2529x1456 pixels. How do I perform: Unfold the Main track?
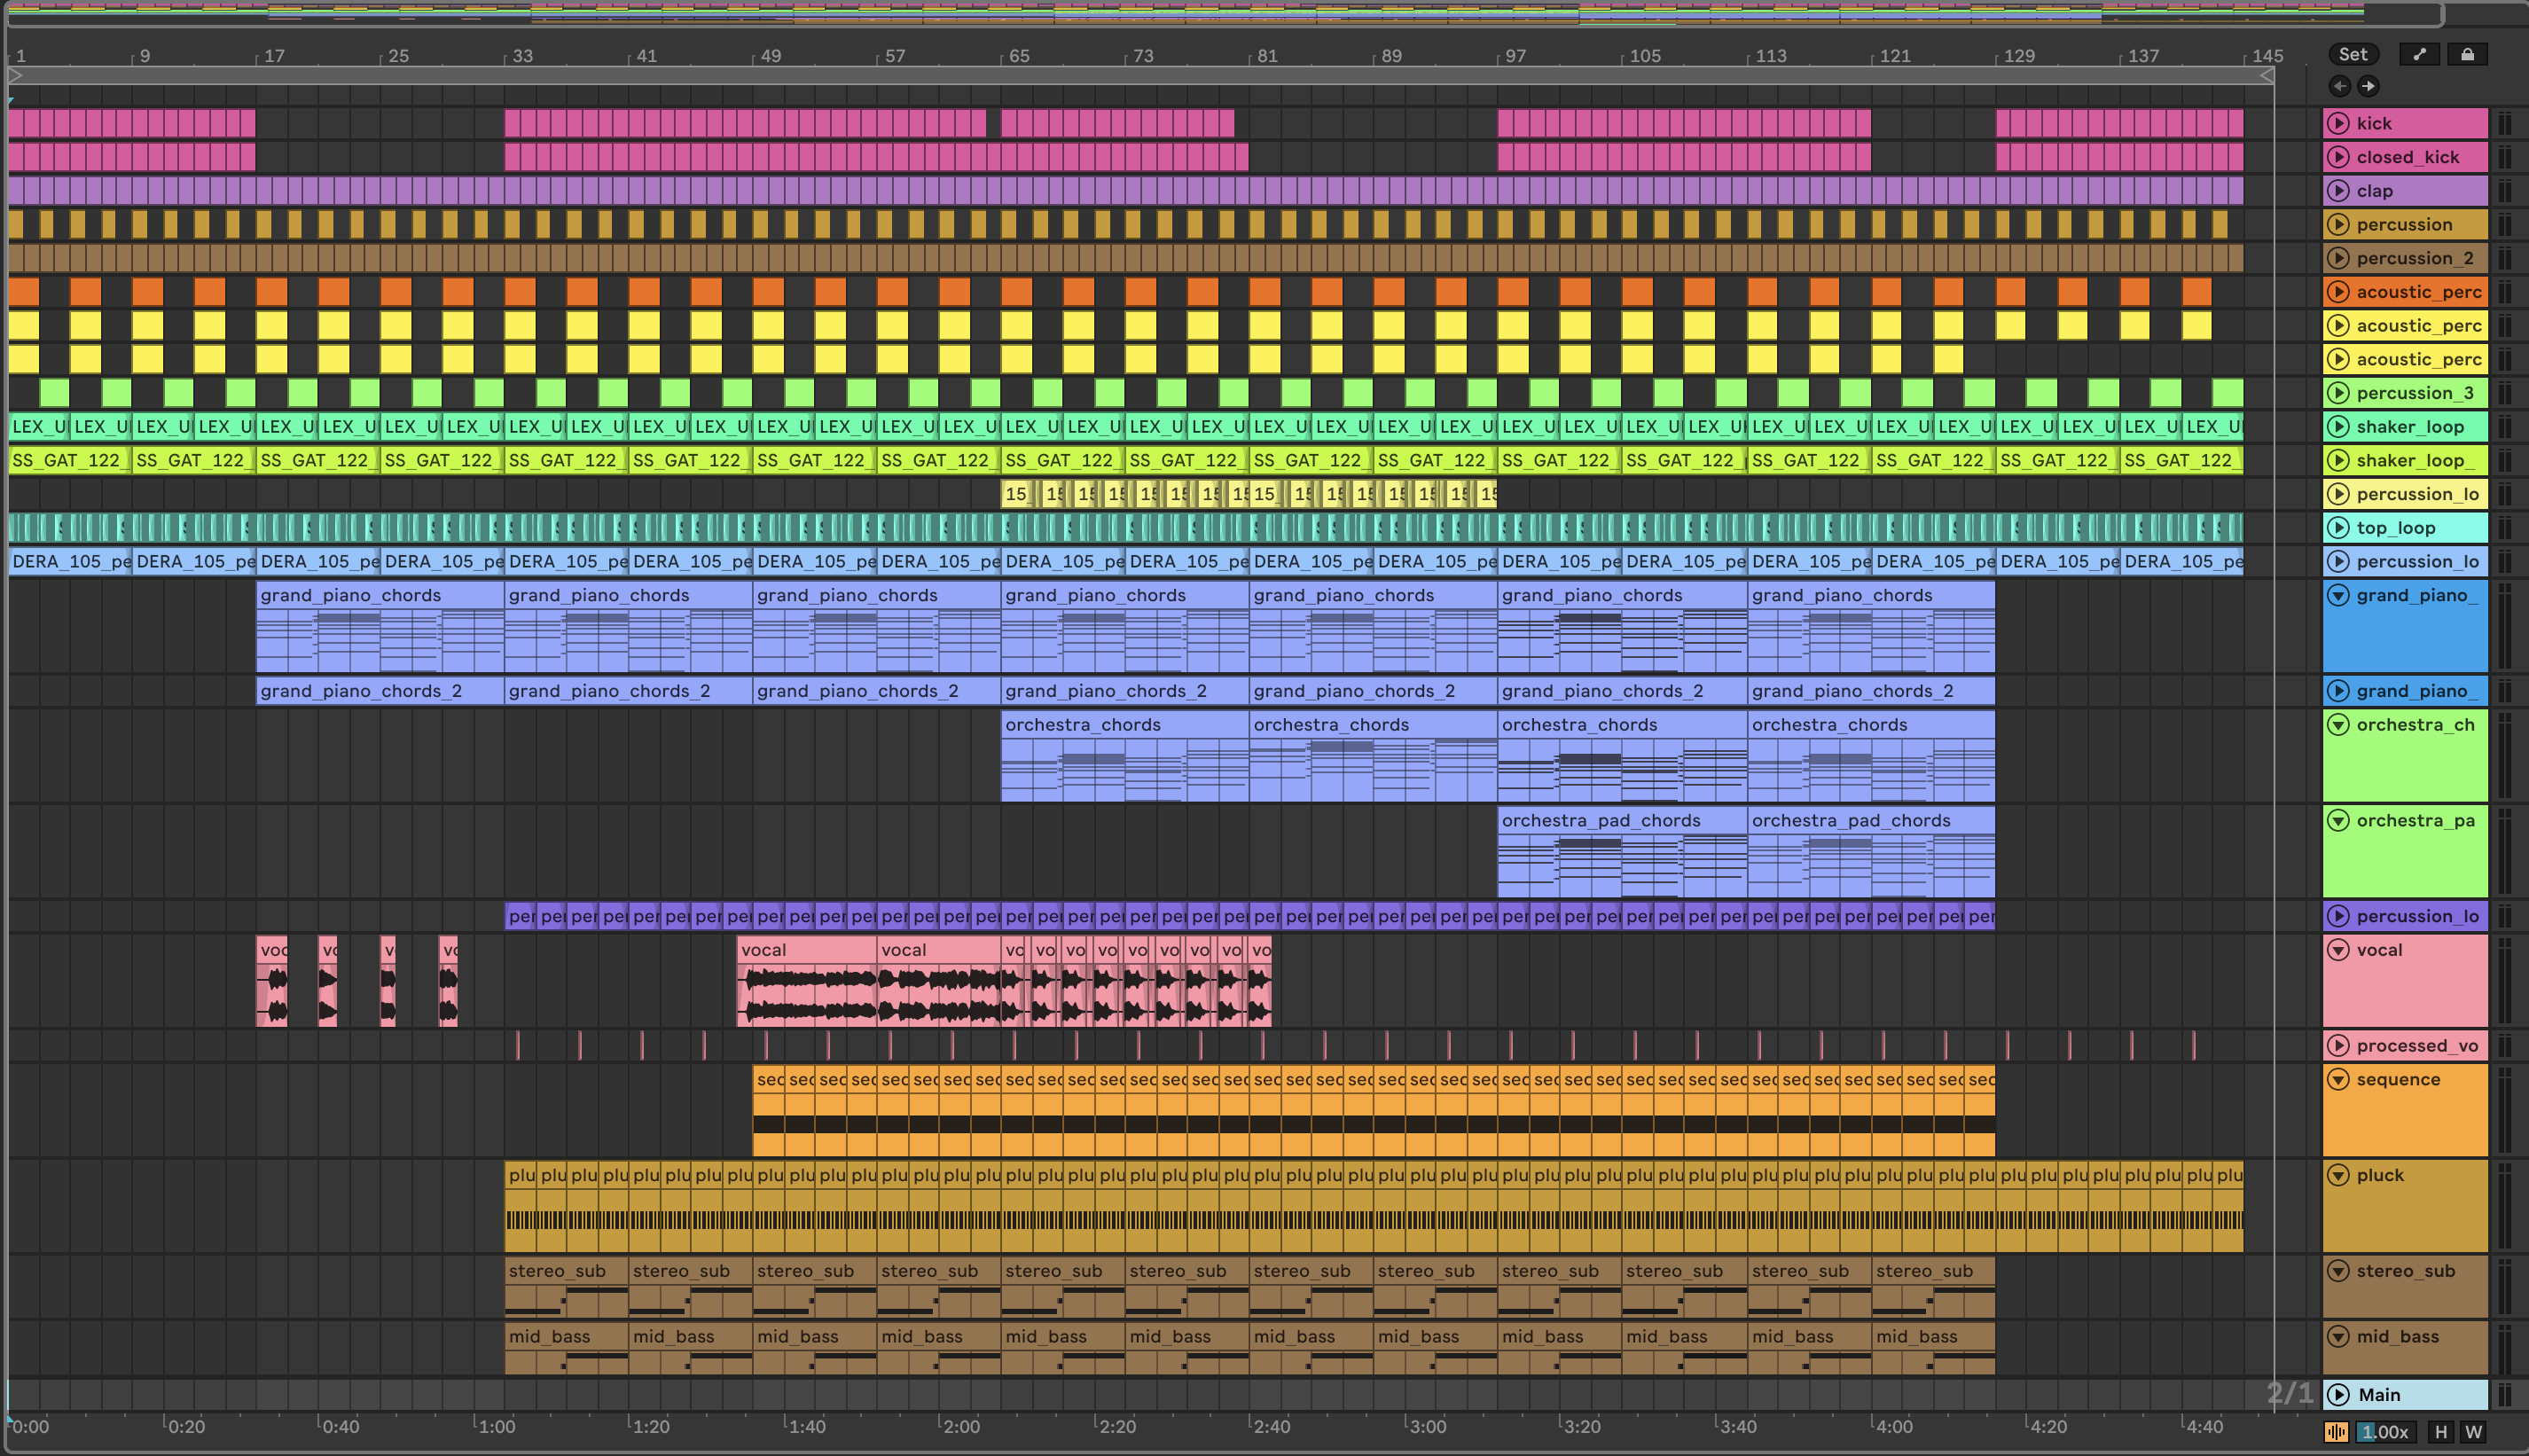(2338, 1395)
